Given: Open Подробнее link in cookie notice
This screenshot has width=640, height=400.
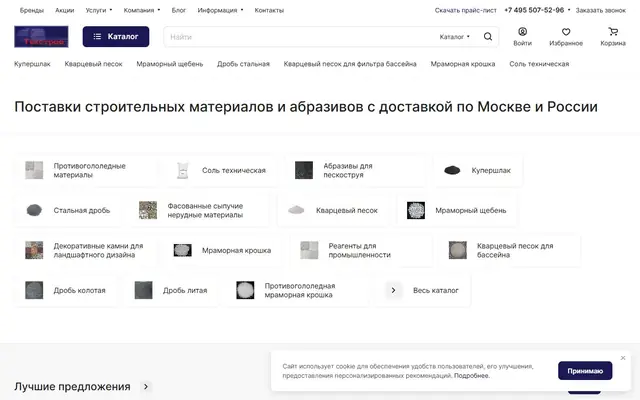Looking at the screenshot, I should [471, 376].
